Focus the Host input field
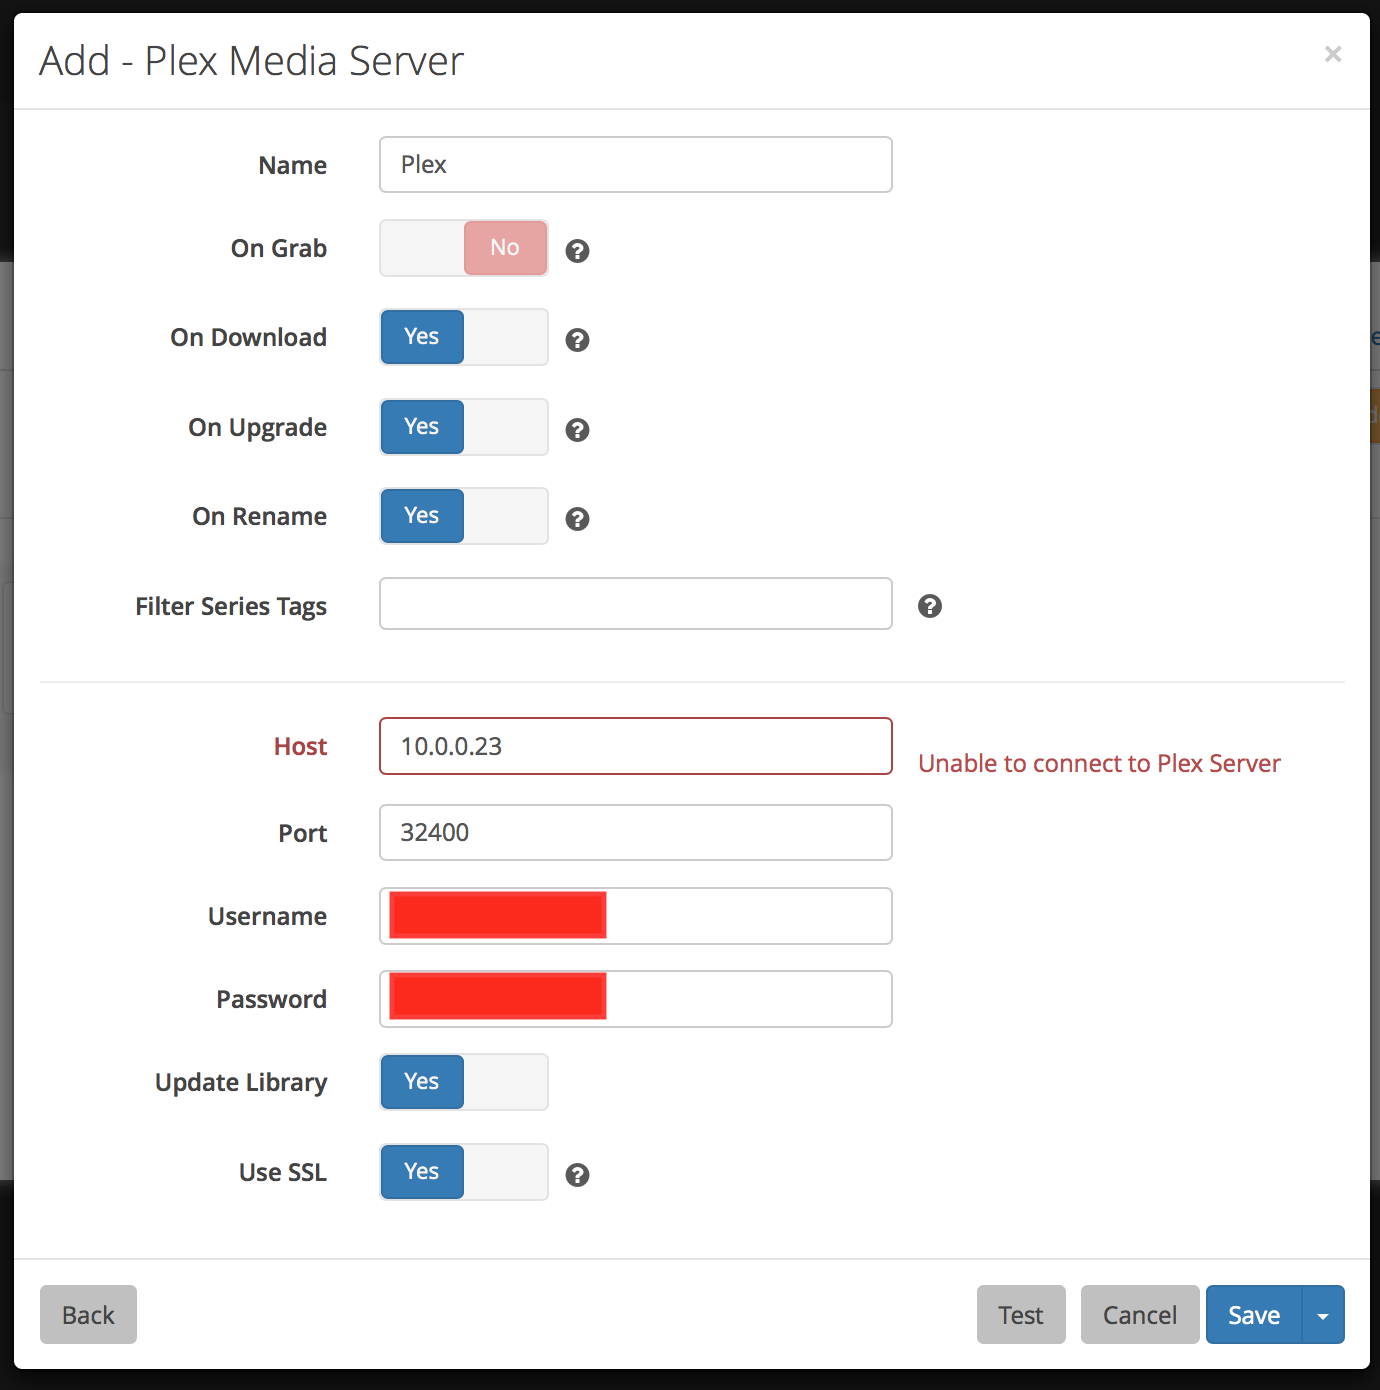This screenshot has width=1380, height=1390. coord(636,746)
